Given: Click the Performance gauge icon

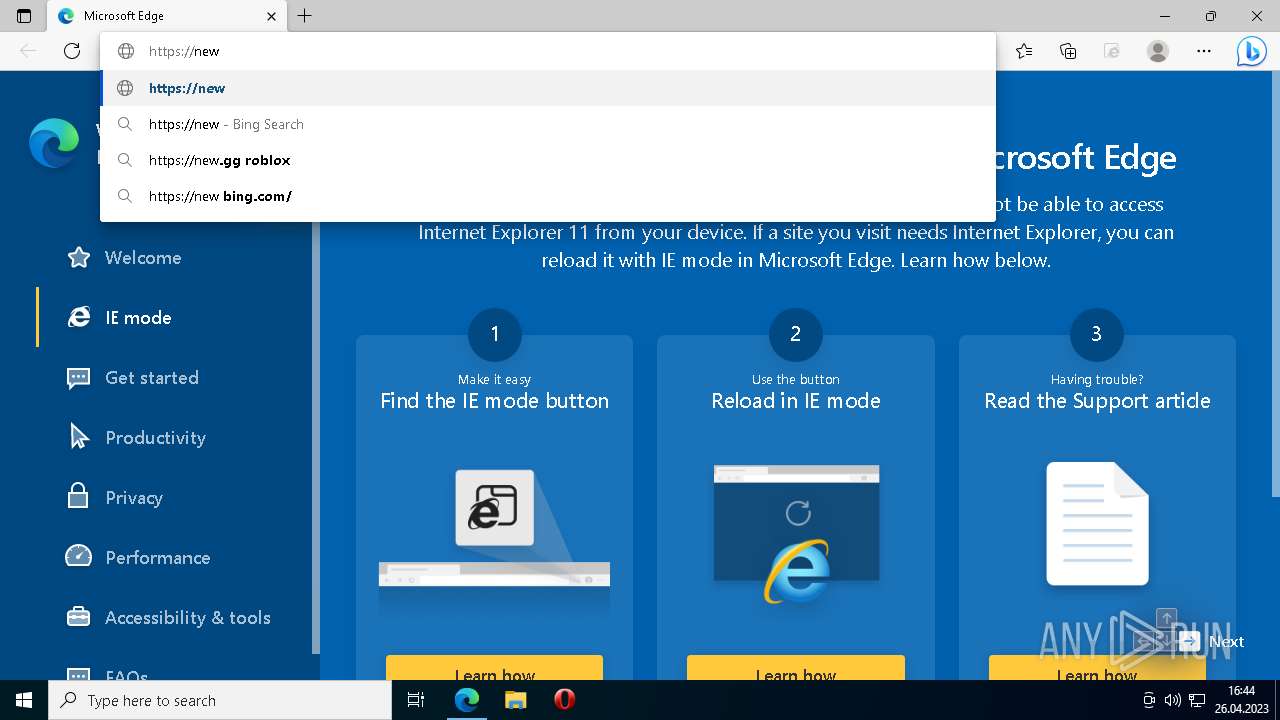Looking at the screenshot, I should (x=79, y=556).
